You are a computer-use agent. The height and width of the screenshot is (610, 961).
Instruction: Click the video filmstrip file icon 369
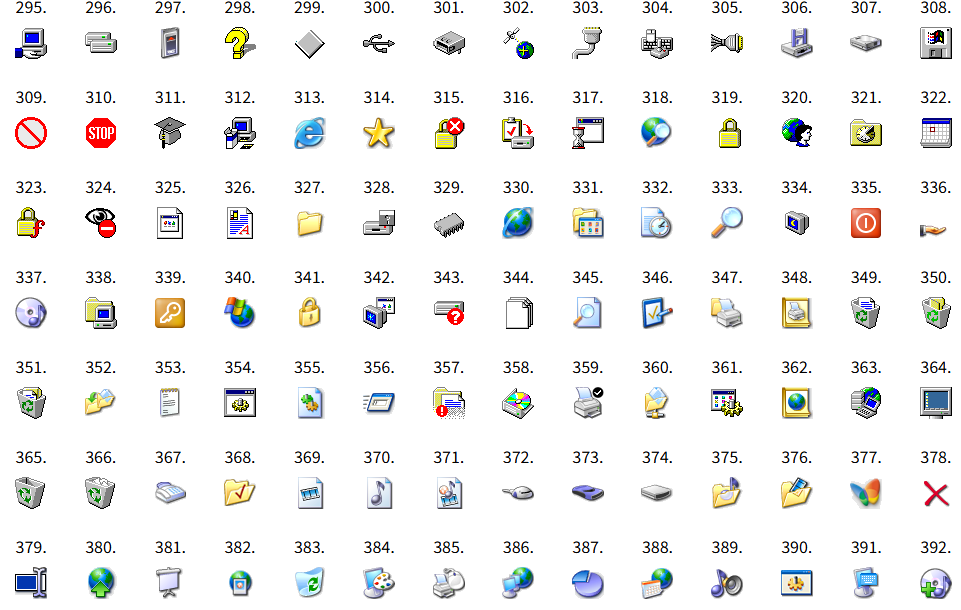pyautogui.click(x=309, y=493)
